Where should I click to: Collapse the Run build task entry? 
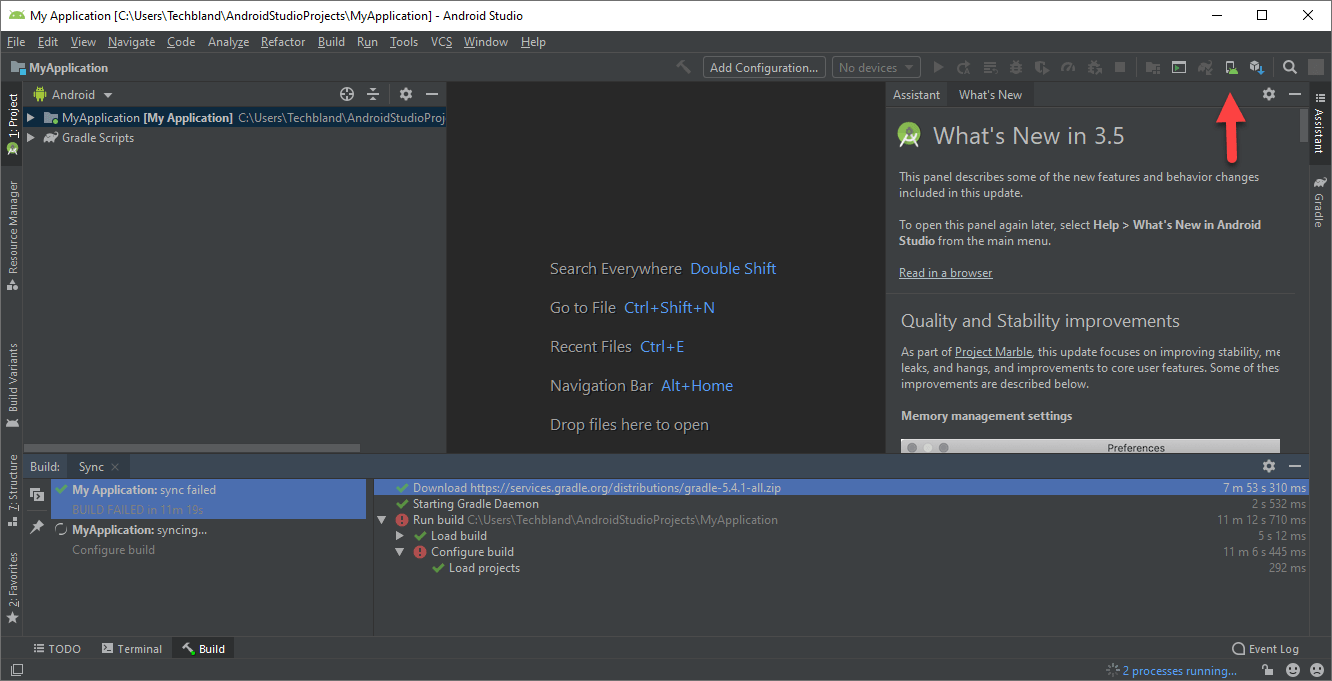click(x=381, y=519)
